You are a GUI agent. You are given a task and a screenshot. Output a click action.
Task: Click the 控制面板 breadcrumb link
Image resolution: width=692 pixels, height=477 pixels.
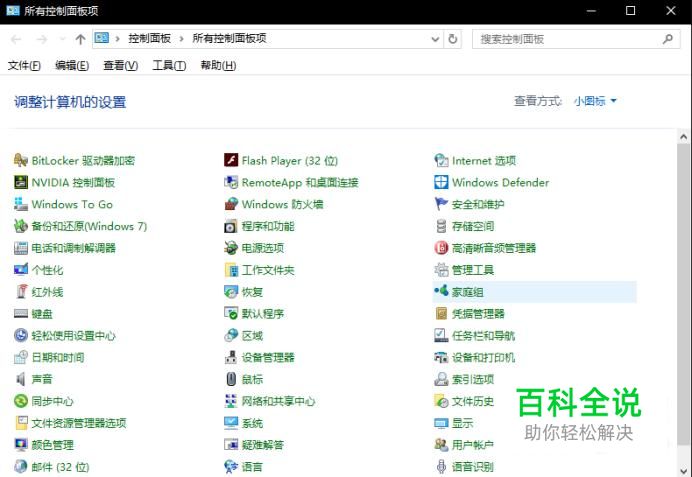pos(150,38)
